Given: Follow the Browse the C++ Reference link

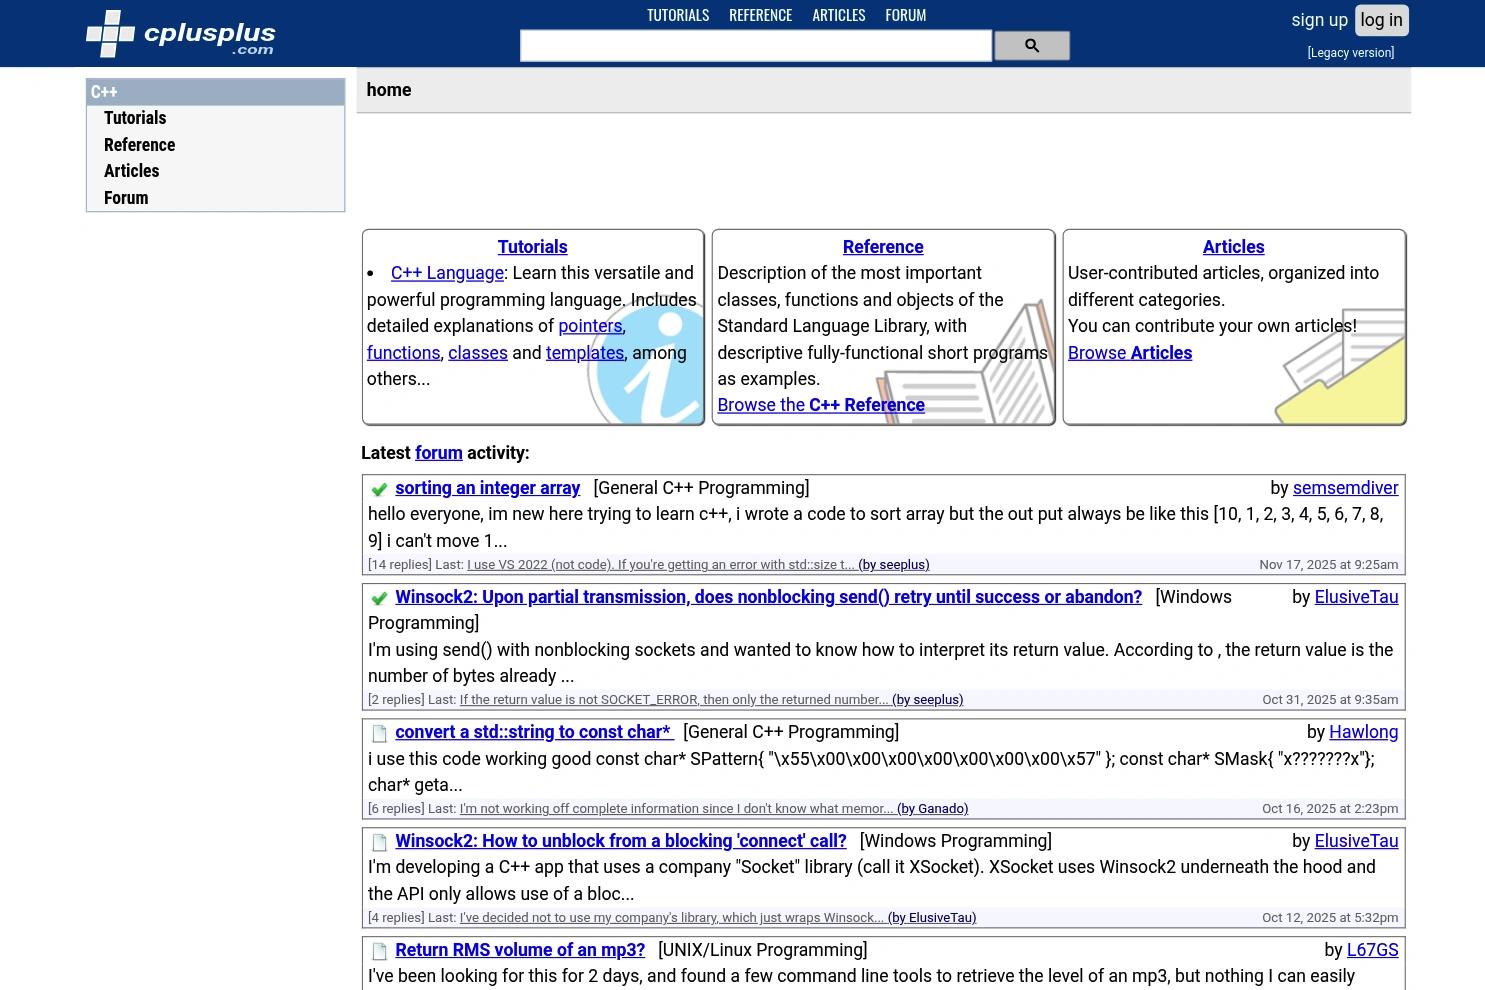Looking at the screenshot, I should tap(820, 405).
